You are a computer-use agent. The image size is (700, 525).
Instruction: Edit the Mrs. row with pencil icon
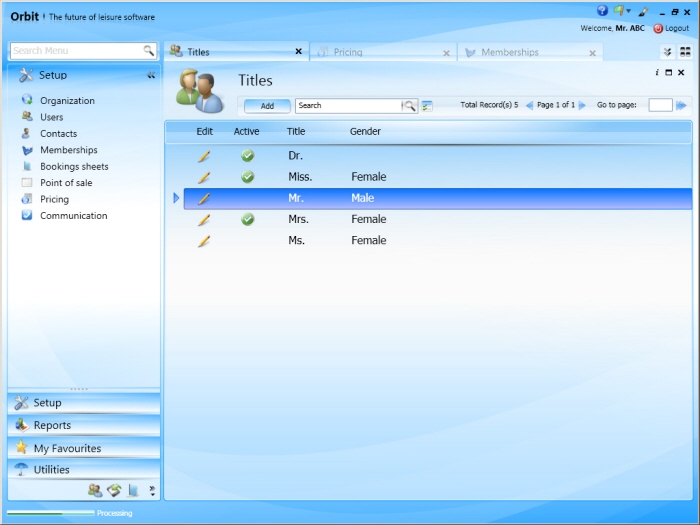(x=204, y=220)
